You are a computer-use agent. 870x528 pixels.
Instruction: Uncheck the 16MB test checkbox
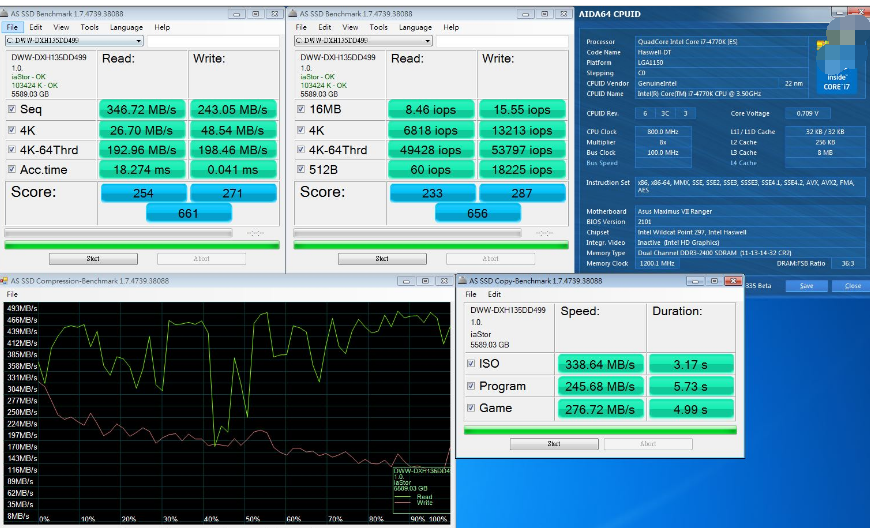[301, 109]
